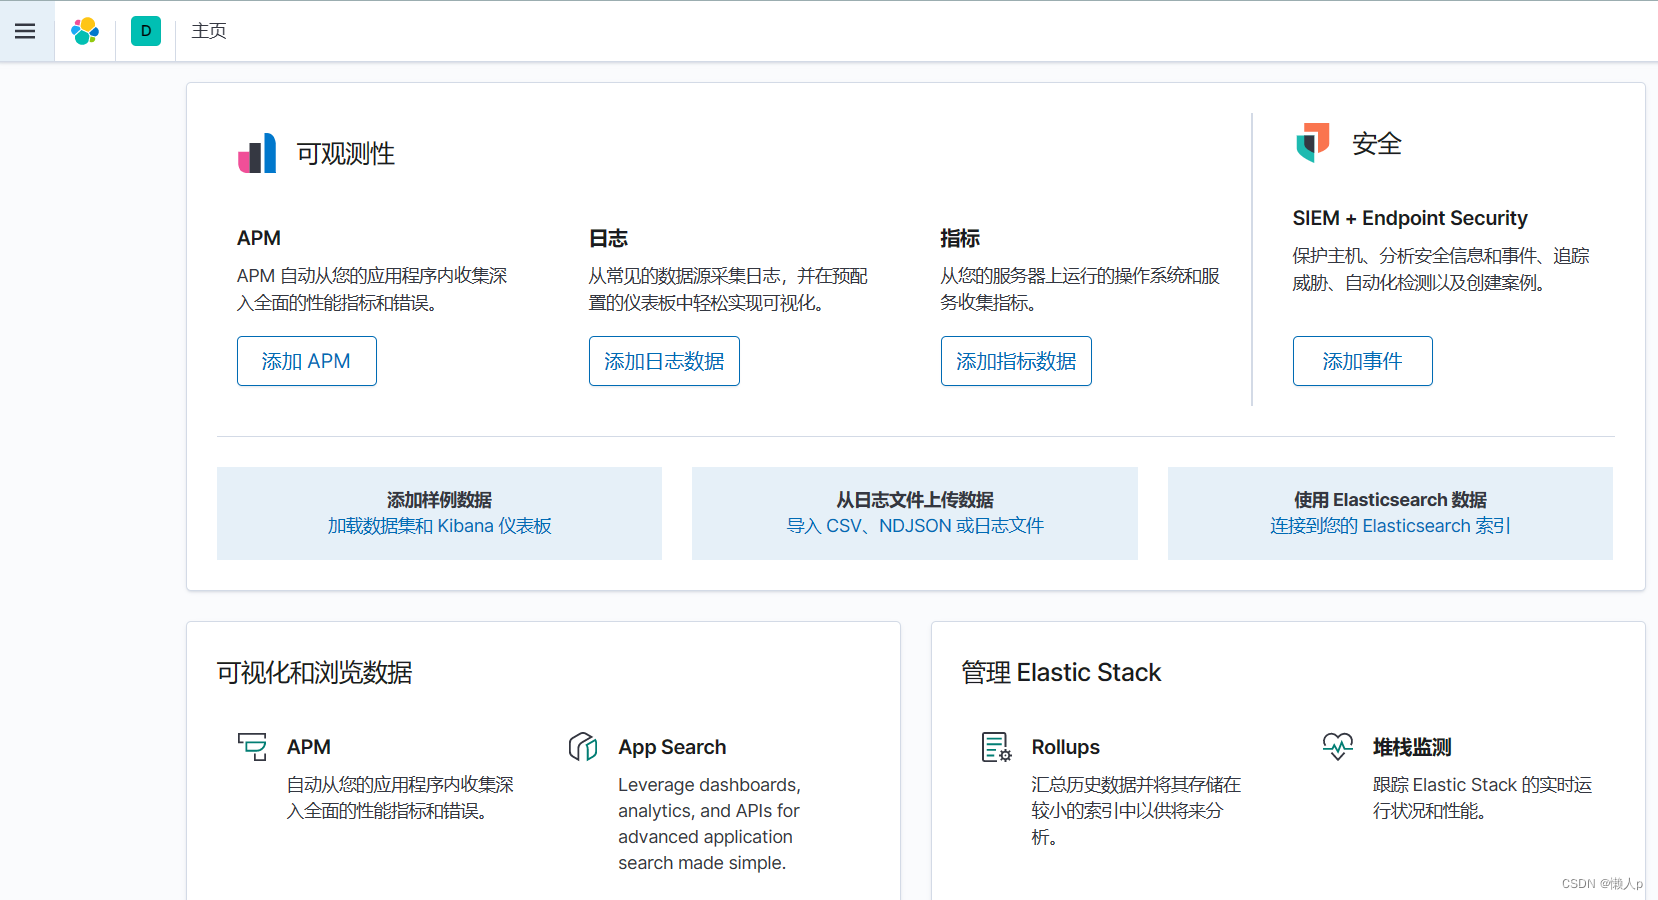Open 导入 CSV、NDJSON 或日志文件 link
Viewport: 1658px width, 900px height.
[915, 526]
